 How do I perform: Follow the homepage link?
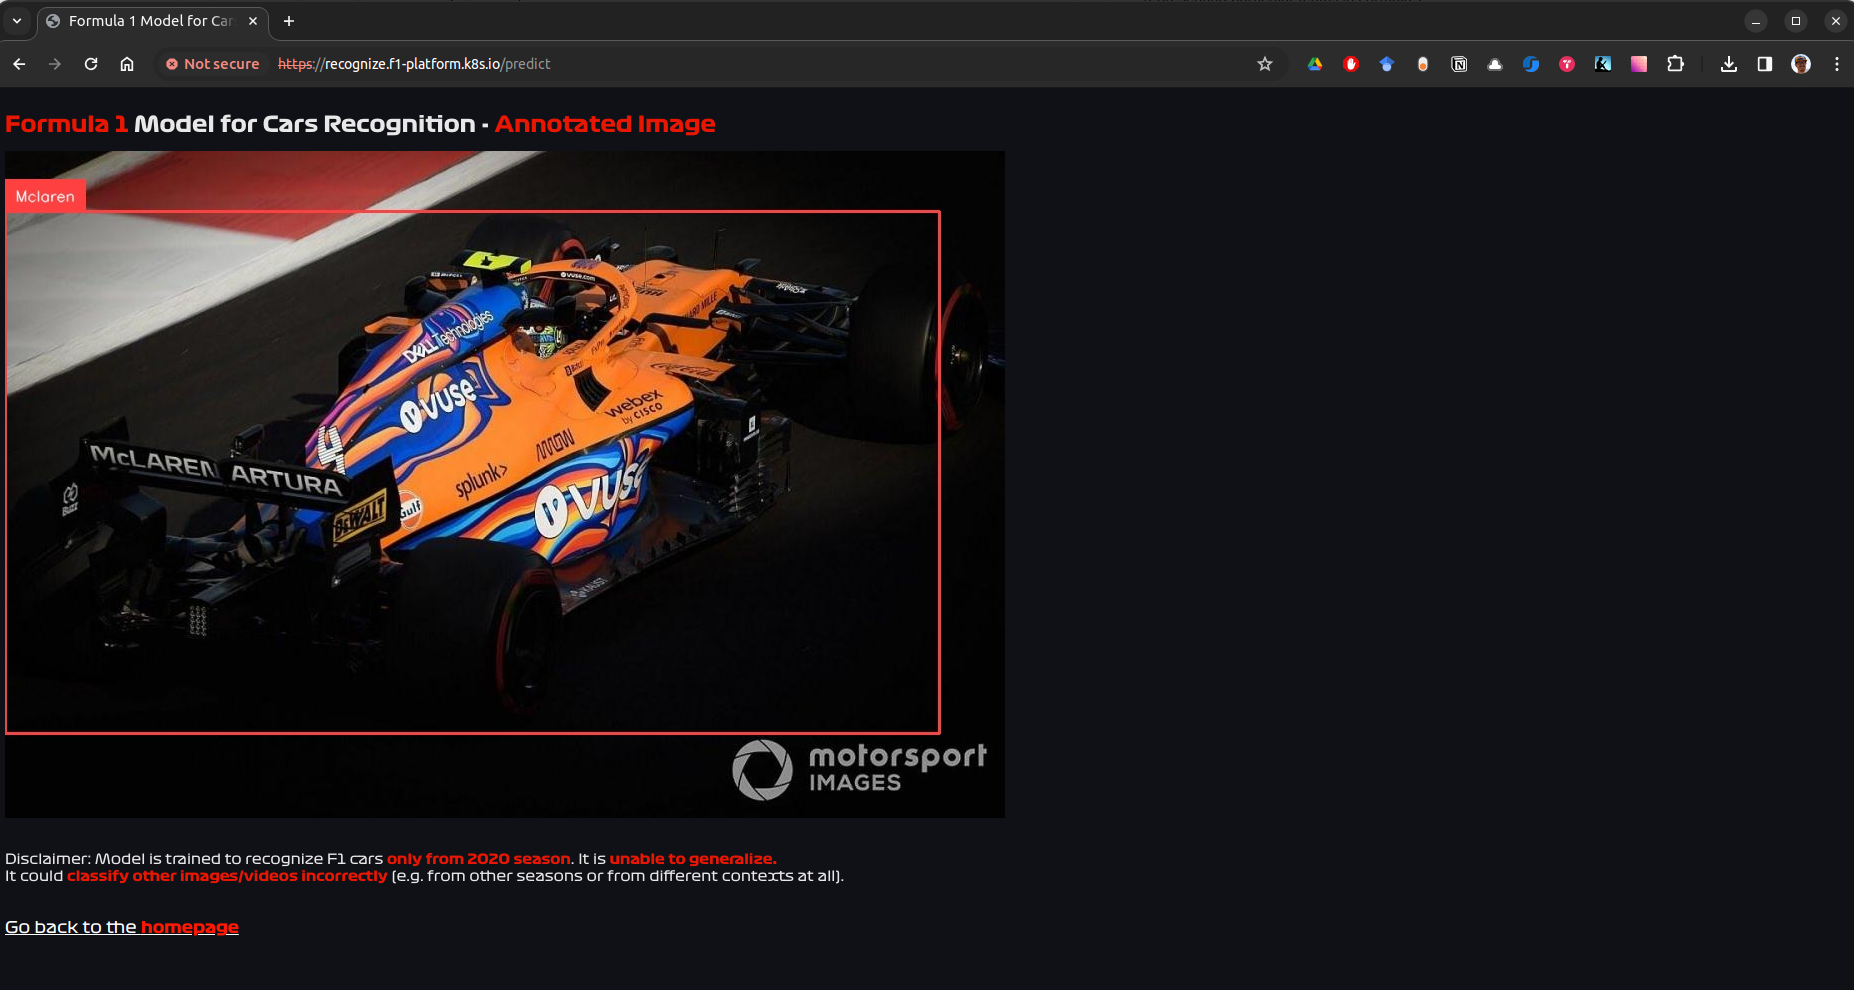click(x=190, y=927)
